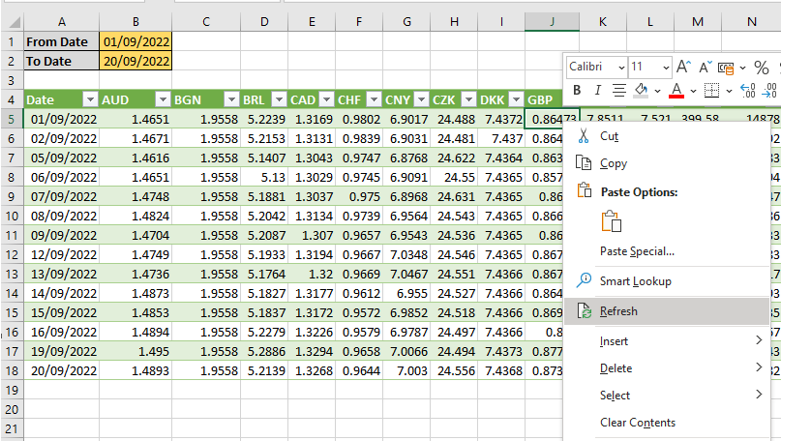Open the BGN column filter dropdown

tap(231, 100)
